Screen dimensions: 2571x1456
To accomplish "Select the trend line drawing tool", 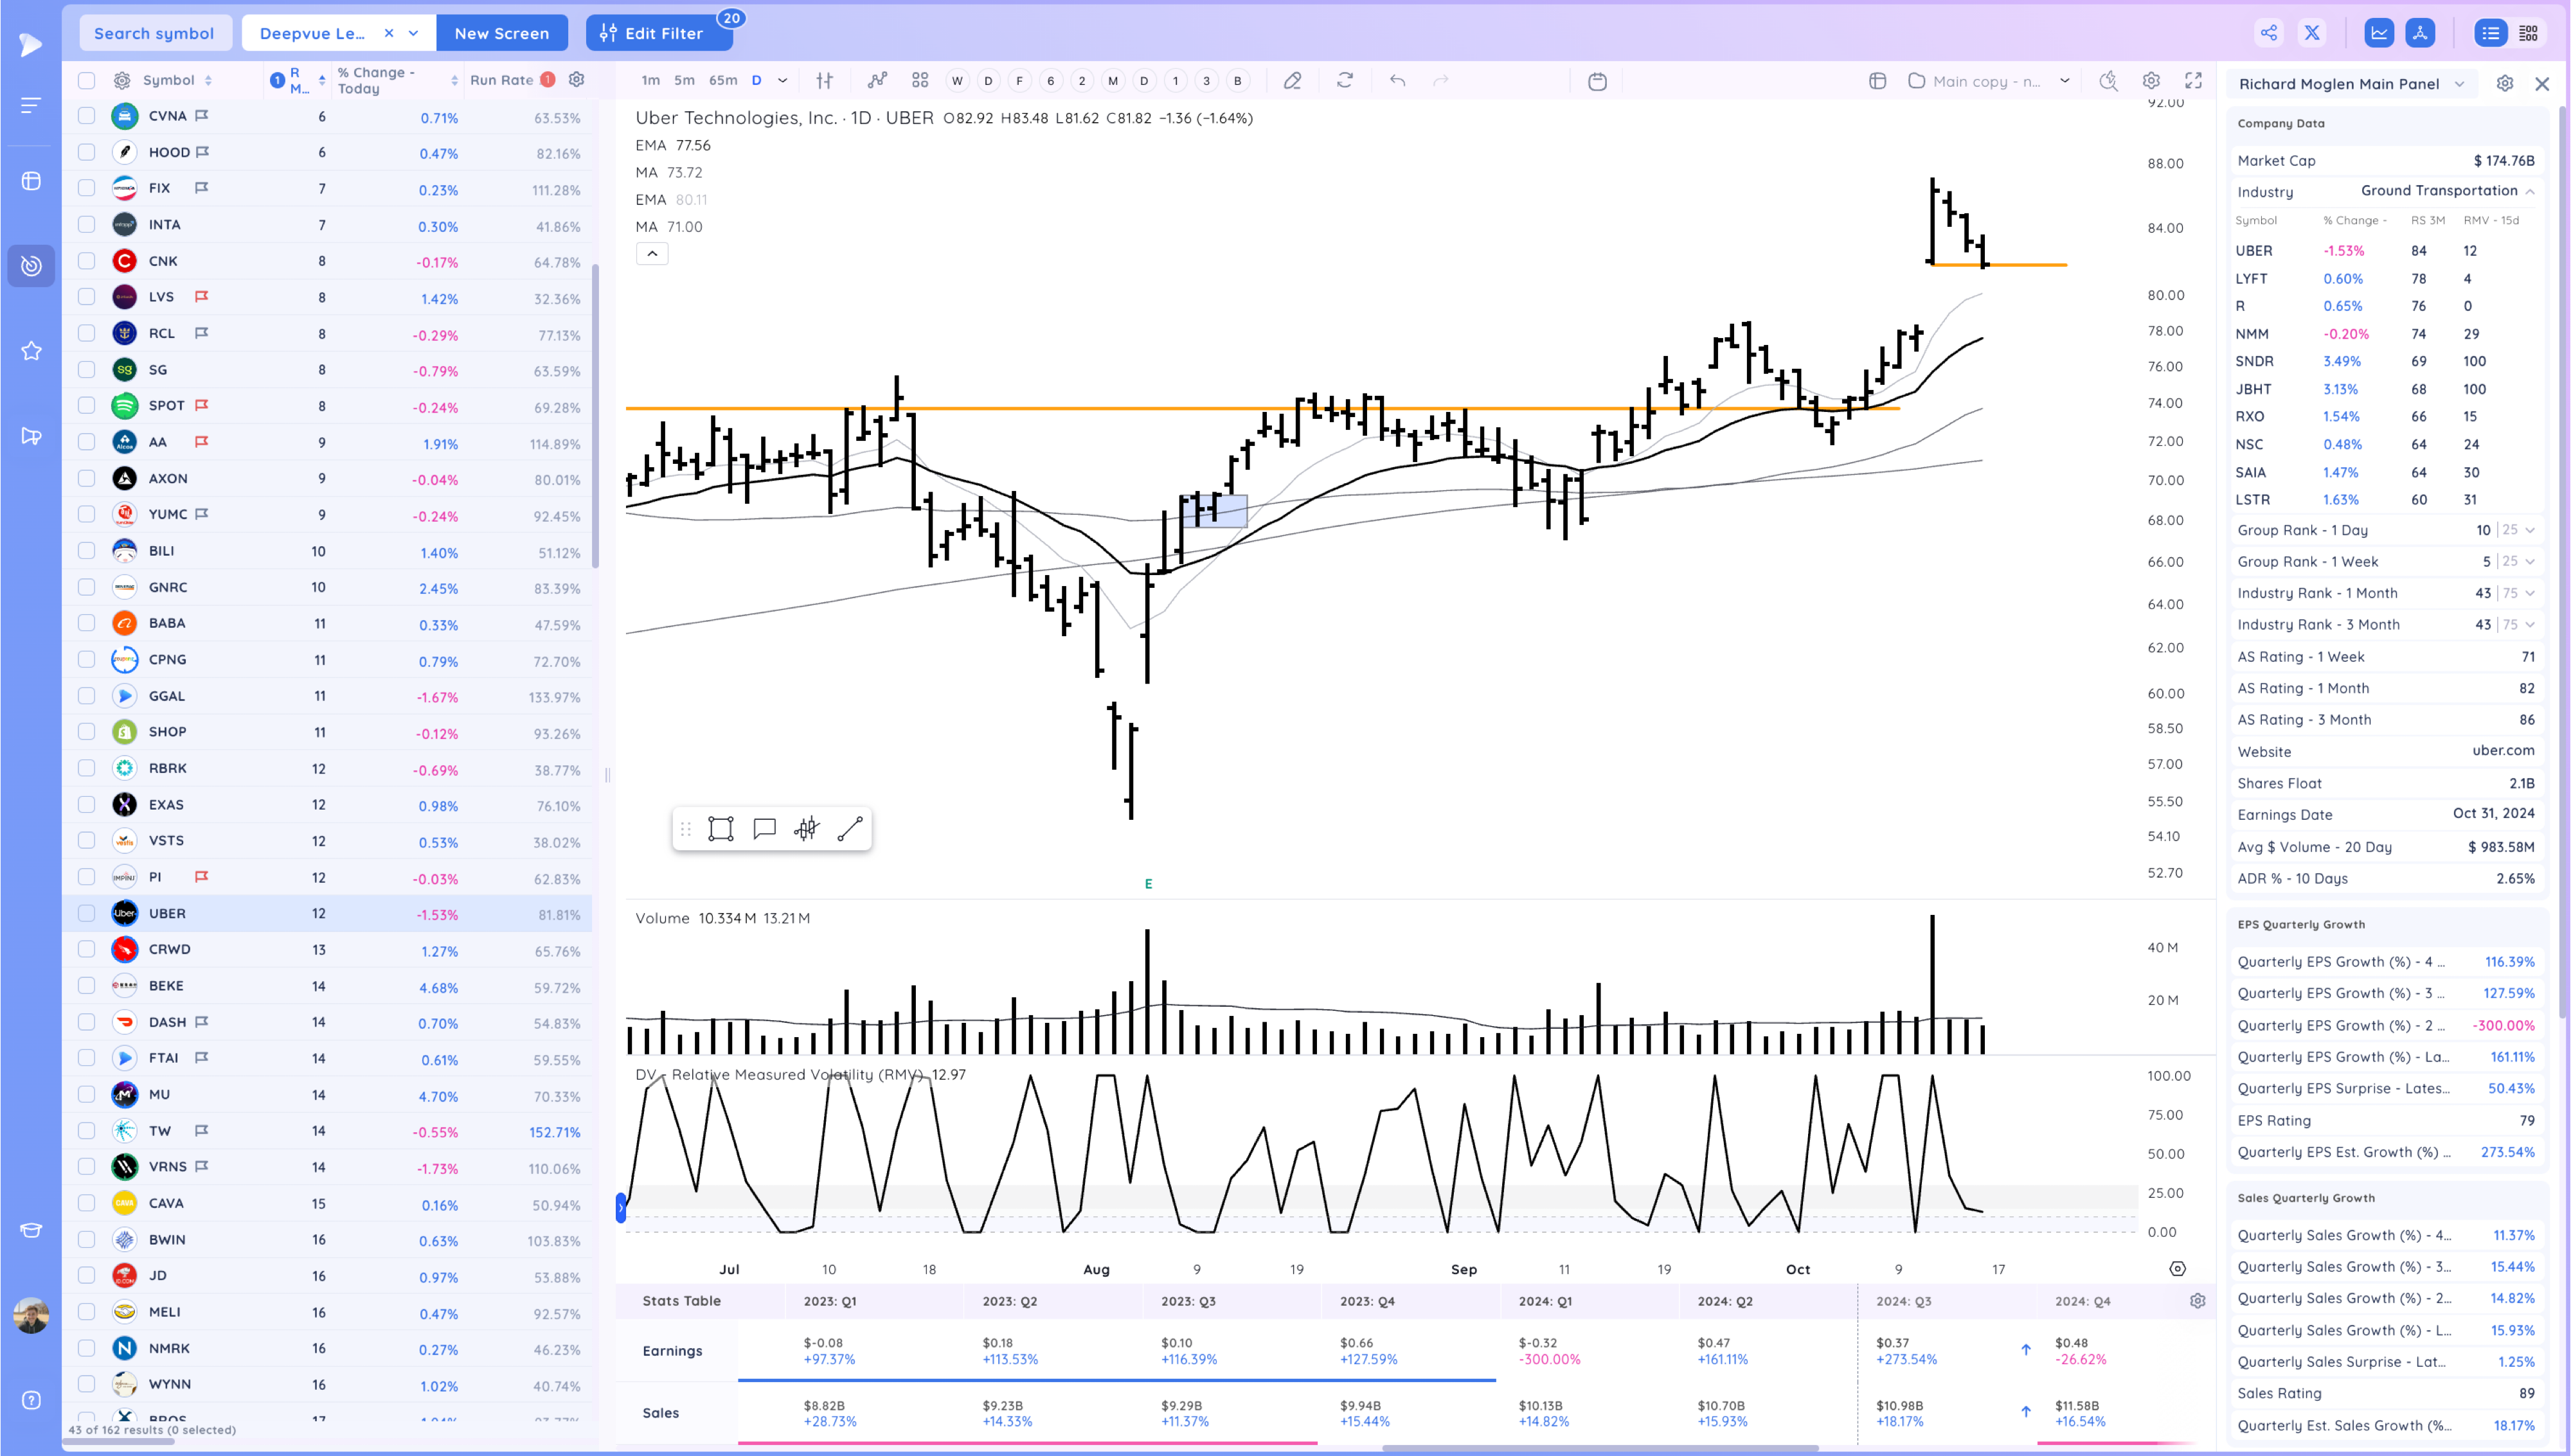I will coord(850,829).
